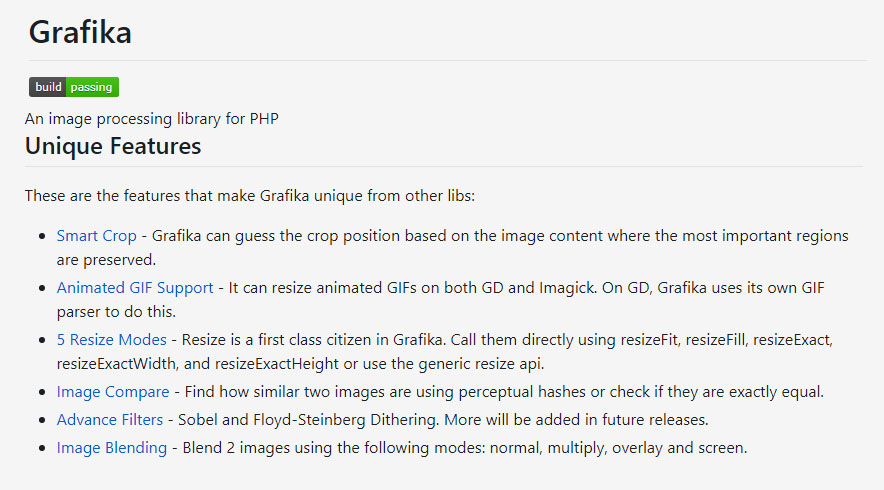Screen dimensions: 884x490
Task: Click the green 'passing' status badge
Action: pos(92,87)
